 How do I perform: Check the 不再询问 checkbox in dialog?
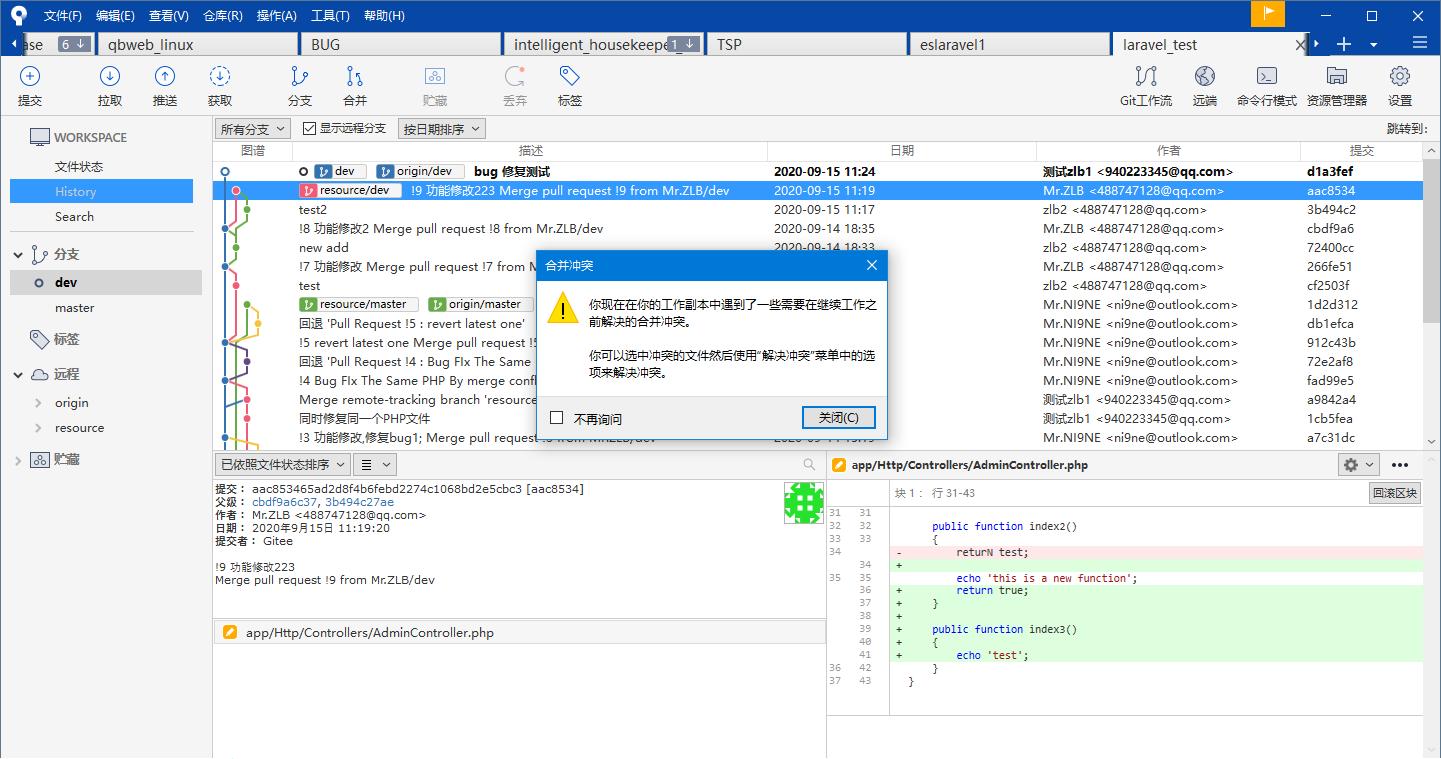[557, 418]
